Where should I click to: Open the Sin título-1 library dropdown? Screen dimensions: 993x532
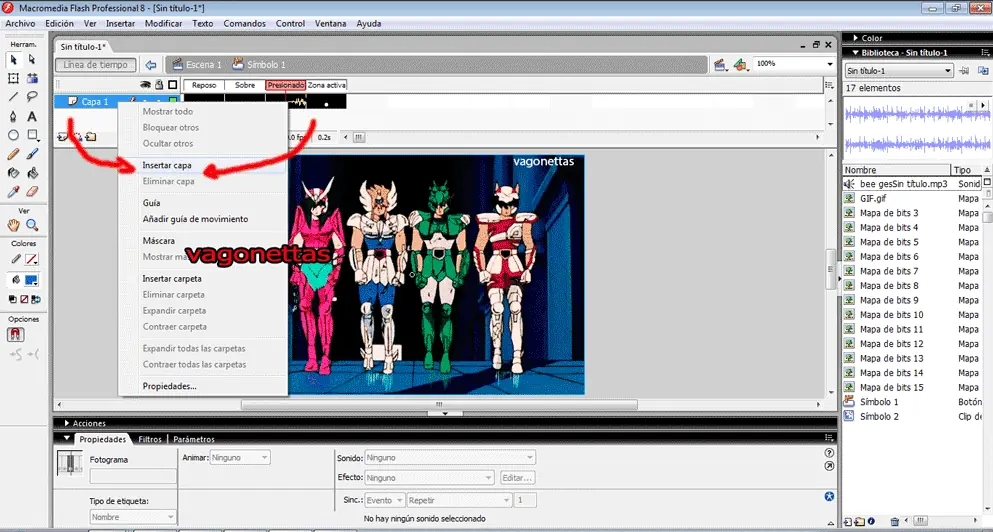[899, 71]
